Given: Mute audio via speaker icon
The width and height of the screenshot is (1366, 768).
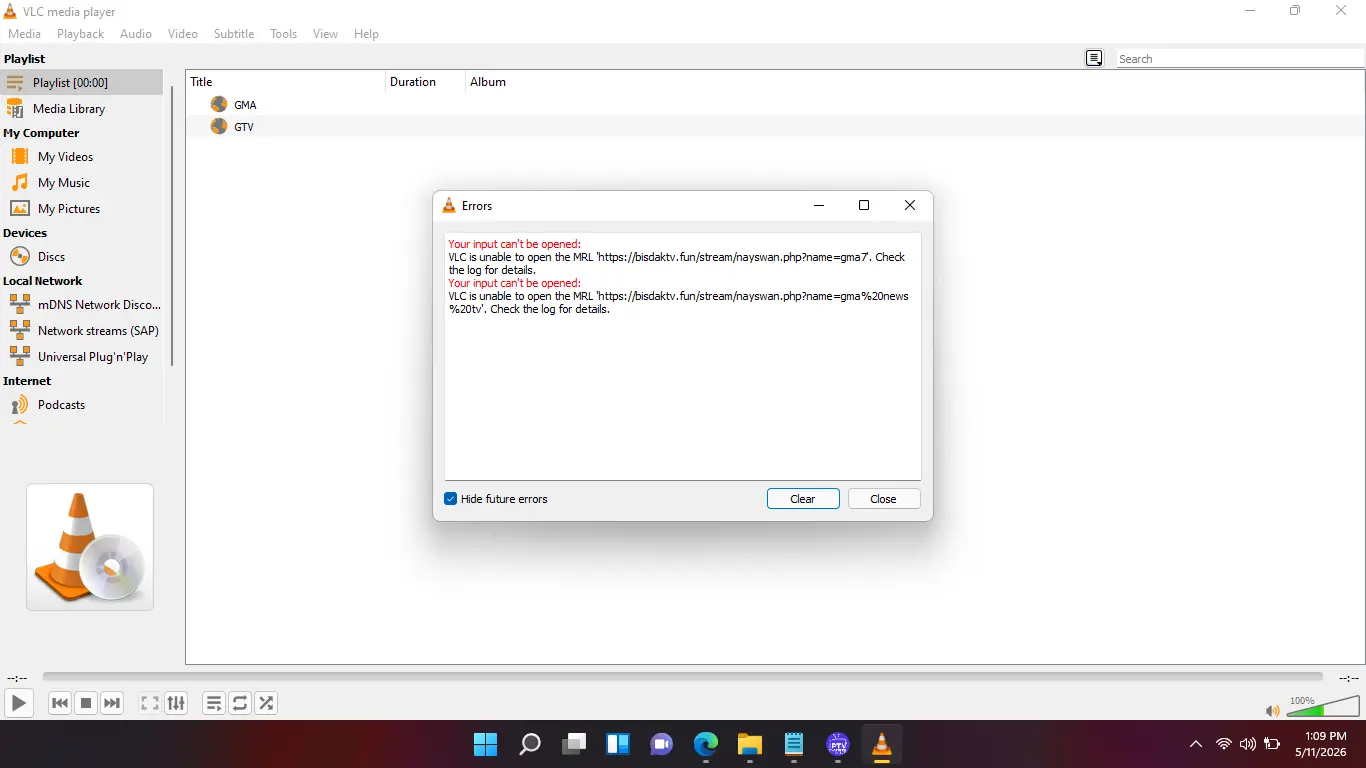Looking at the screenshot, I should pyautogui.click(x=1272, y=711).
